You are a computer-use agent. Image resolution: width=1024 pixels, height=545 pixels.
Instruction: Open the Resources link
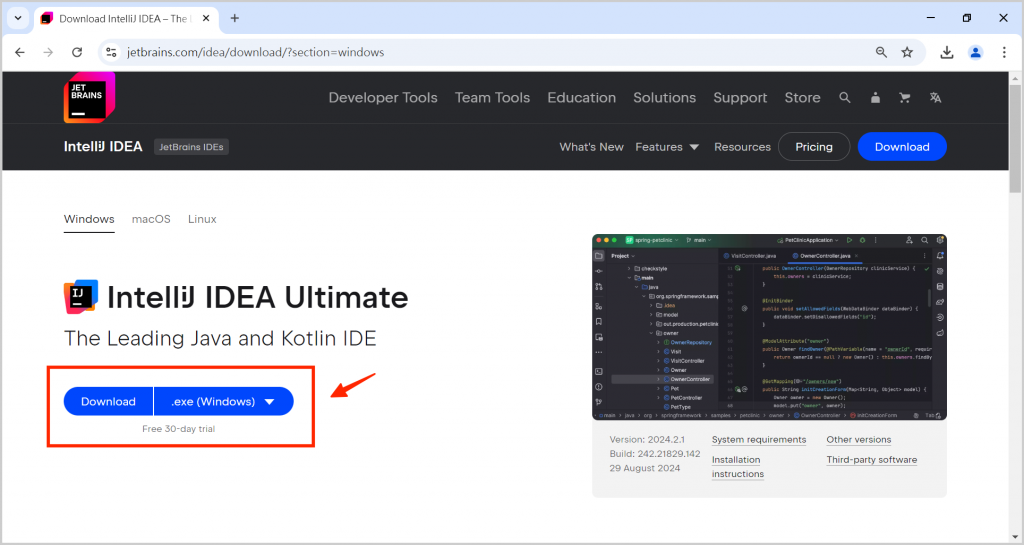pos(742,147)
